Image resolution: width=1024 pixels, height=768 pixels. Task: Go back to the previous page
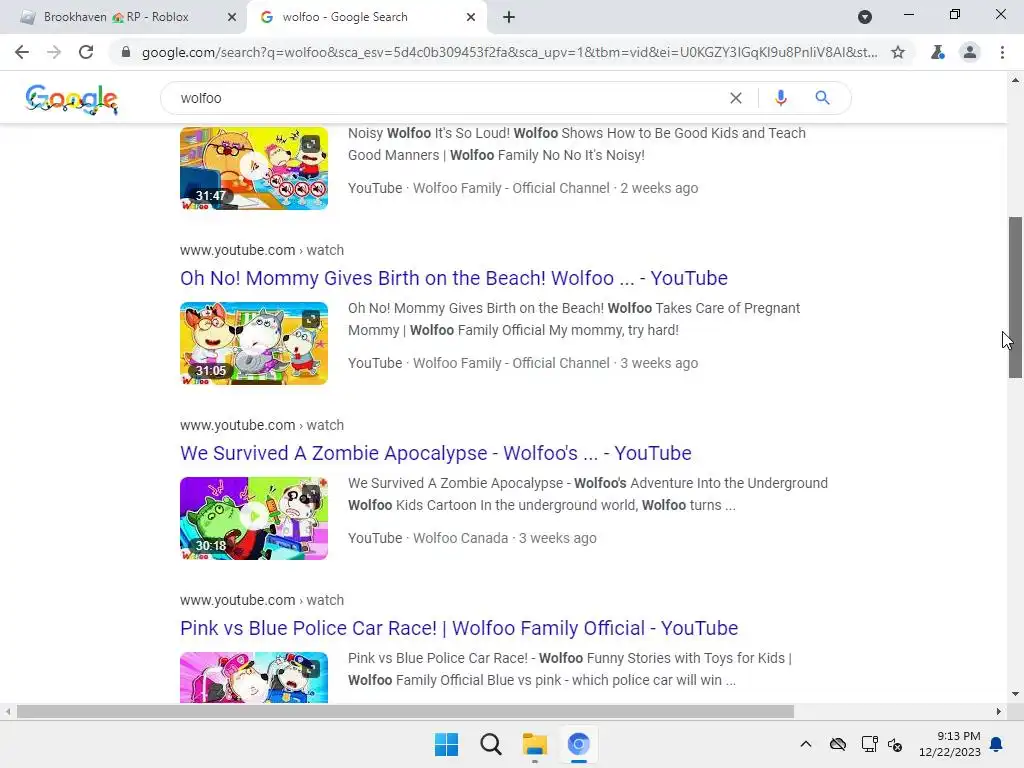22,52
